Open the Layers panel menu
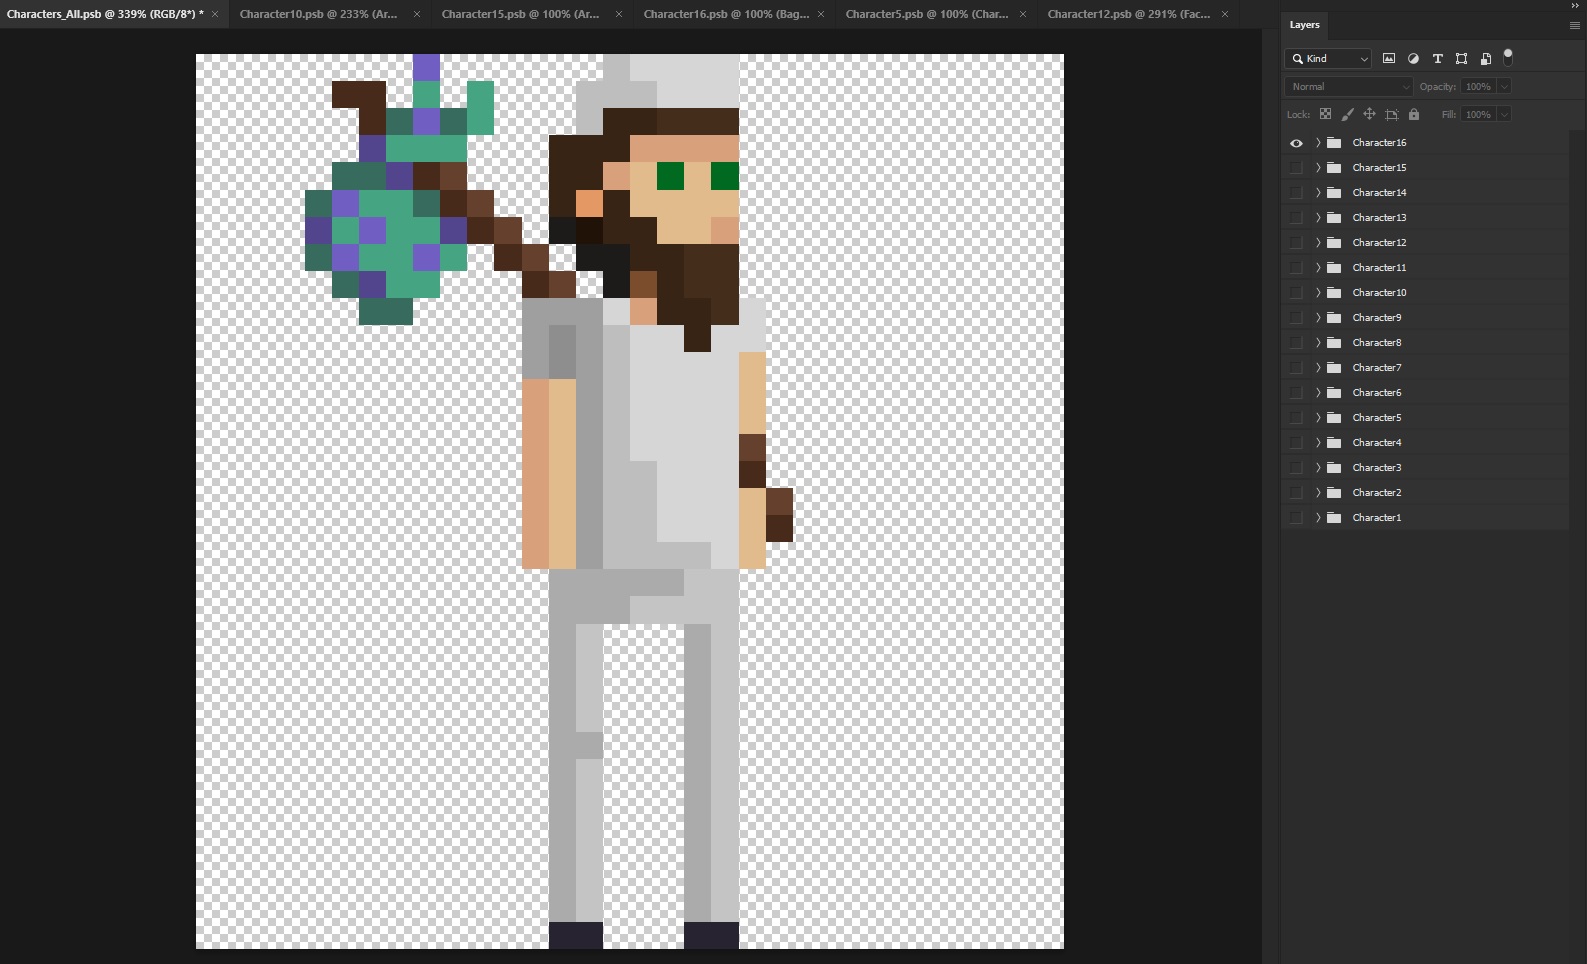This screenshot has height=964, width=1587. pos(1574,25)
